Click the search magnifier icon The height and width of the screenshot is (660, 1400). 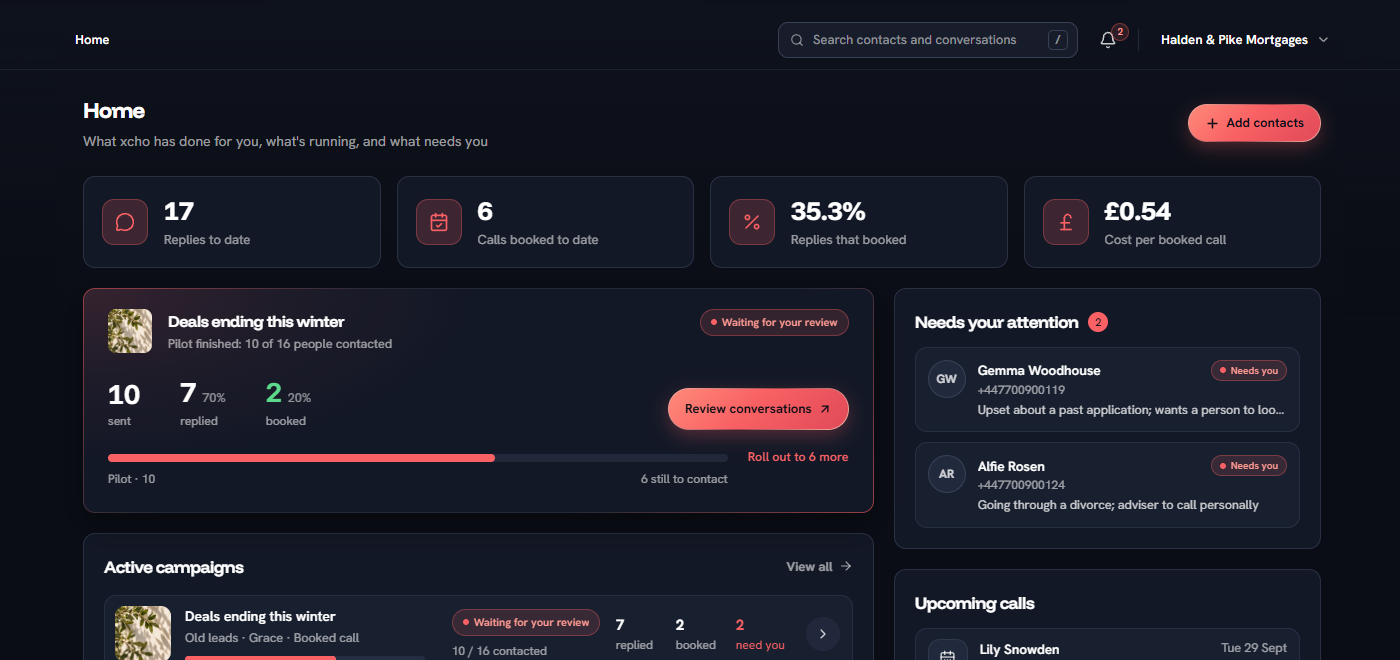(797, 40)
